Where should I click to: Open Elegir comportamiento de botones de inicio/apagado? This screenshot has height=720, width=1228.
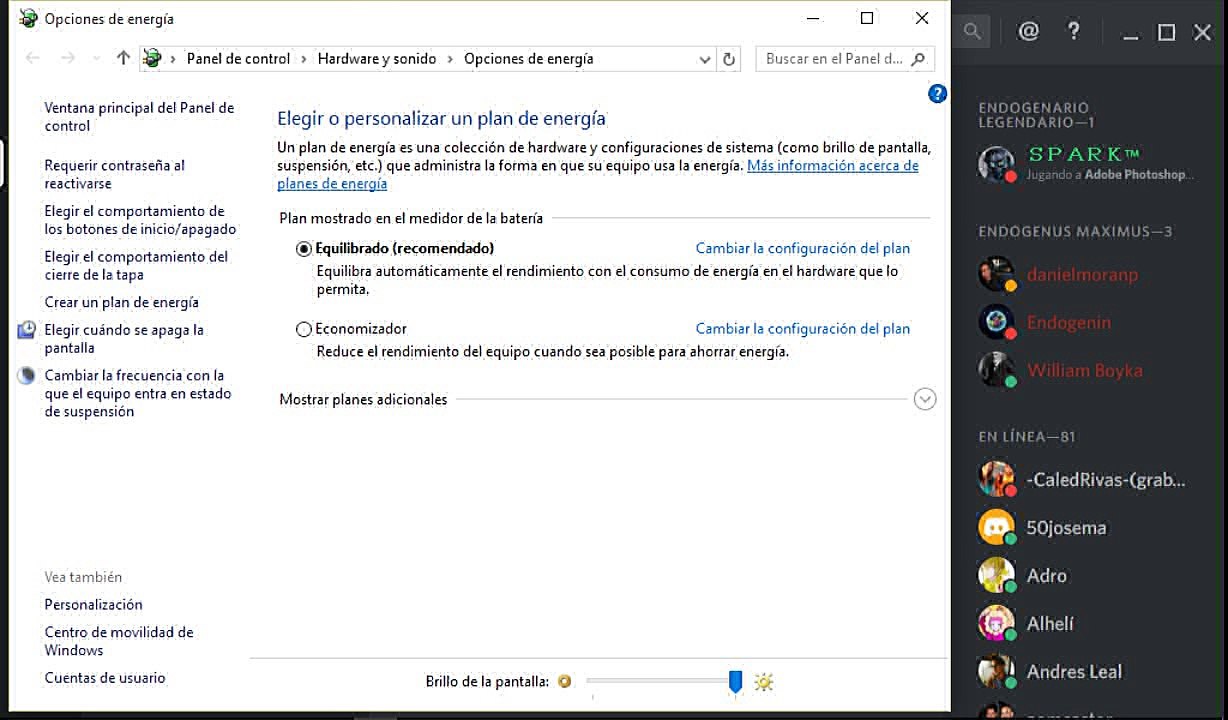click(x=140, y=220)
